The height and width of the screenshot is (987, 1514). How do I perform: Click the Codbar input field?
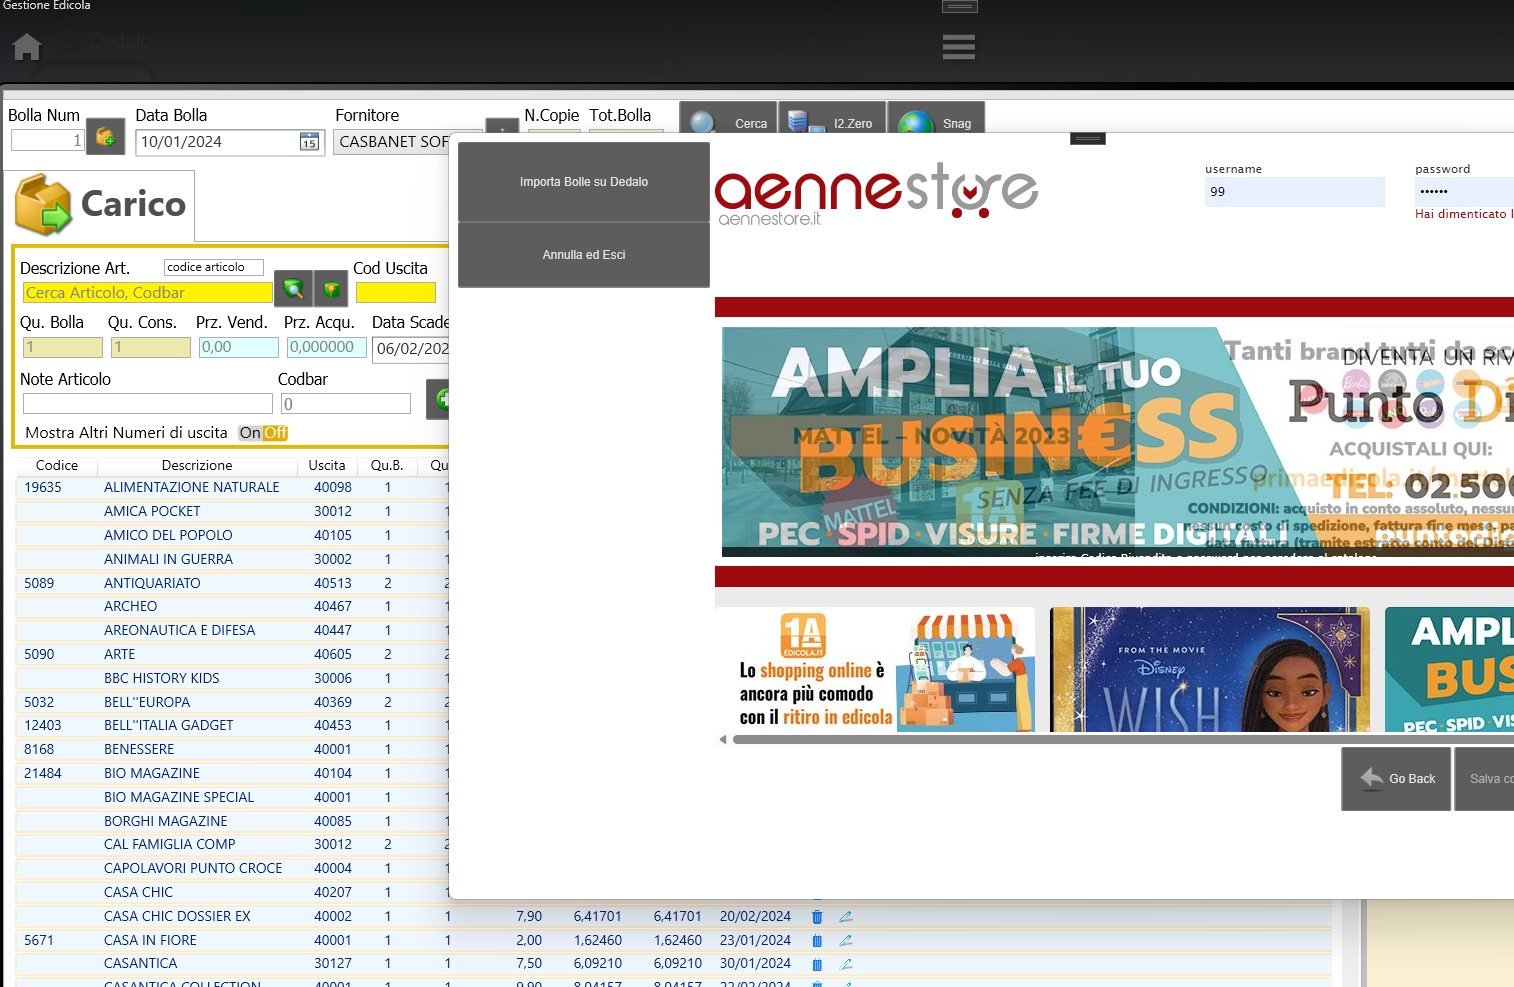tap(346, 403)
